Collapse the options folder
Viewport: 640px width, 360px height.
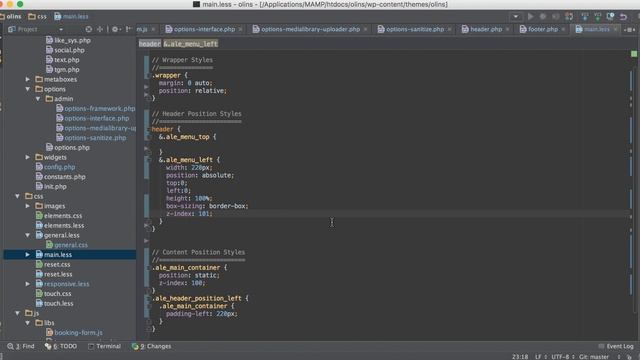28,89
